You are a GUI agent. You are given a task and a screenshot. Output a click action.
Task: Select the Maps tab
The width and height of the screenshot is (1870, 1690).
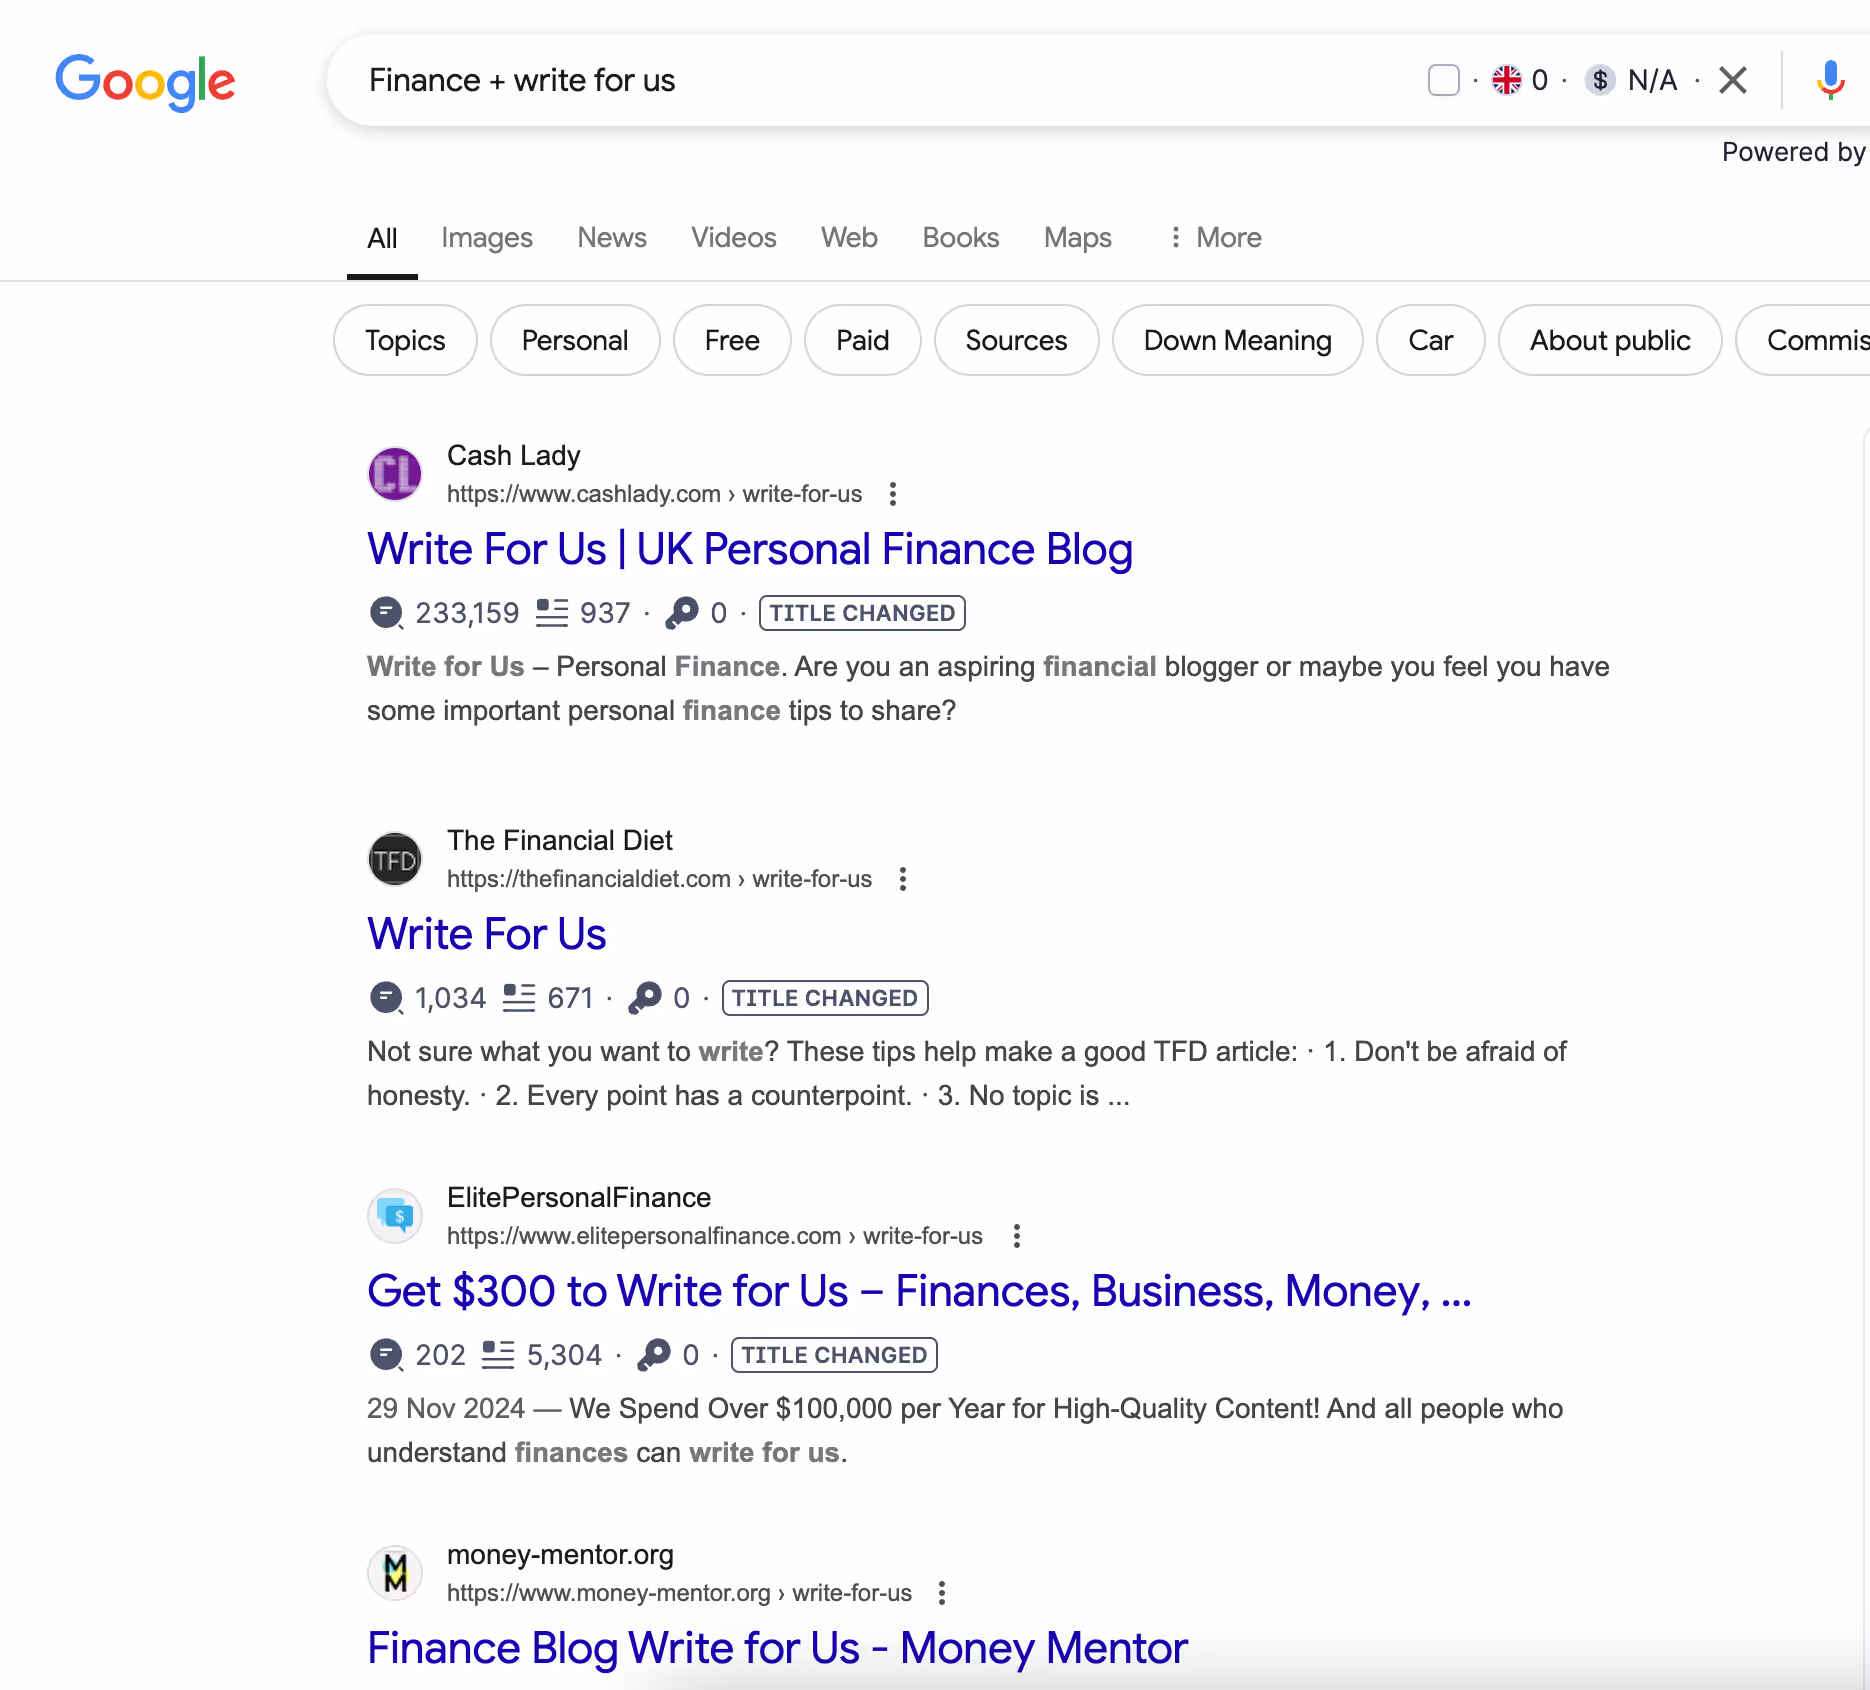pyautogui.click(x=1078, y=238)
